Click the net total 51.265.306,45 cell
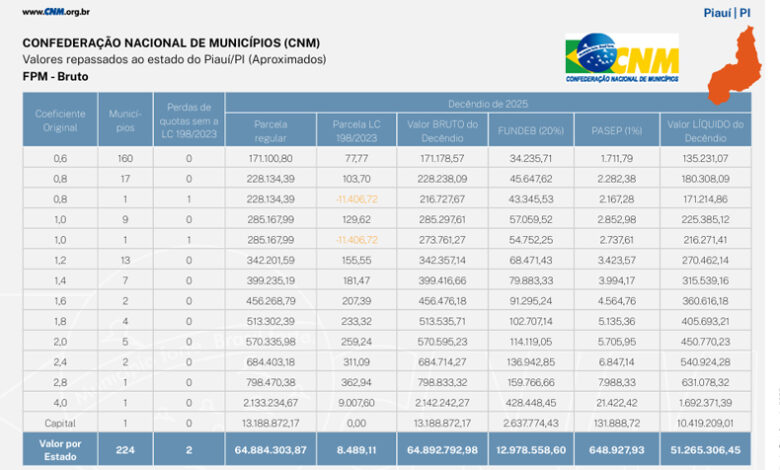Viewport: 780px width, 470px height. point(705,450)
